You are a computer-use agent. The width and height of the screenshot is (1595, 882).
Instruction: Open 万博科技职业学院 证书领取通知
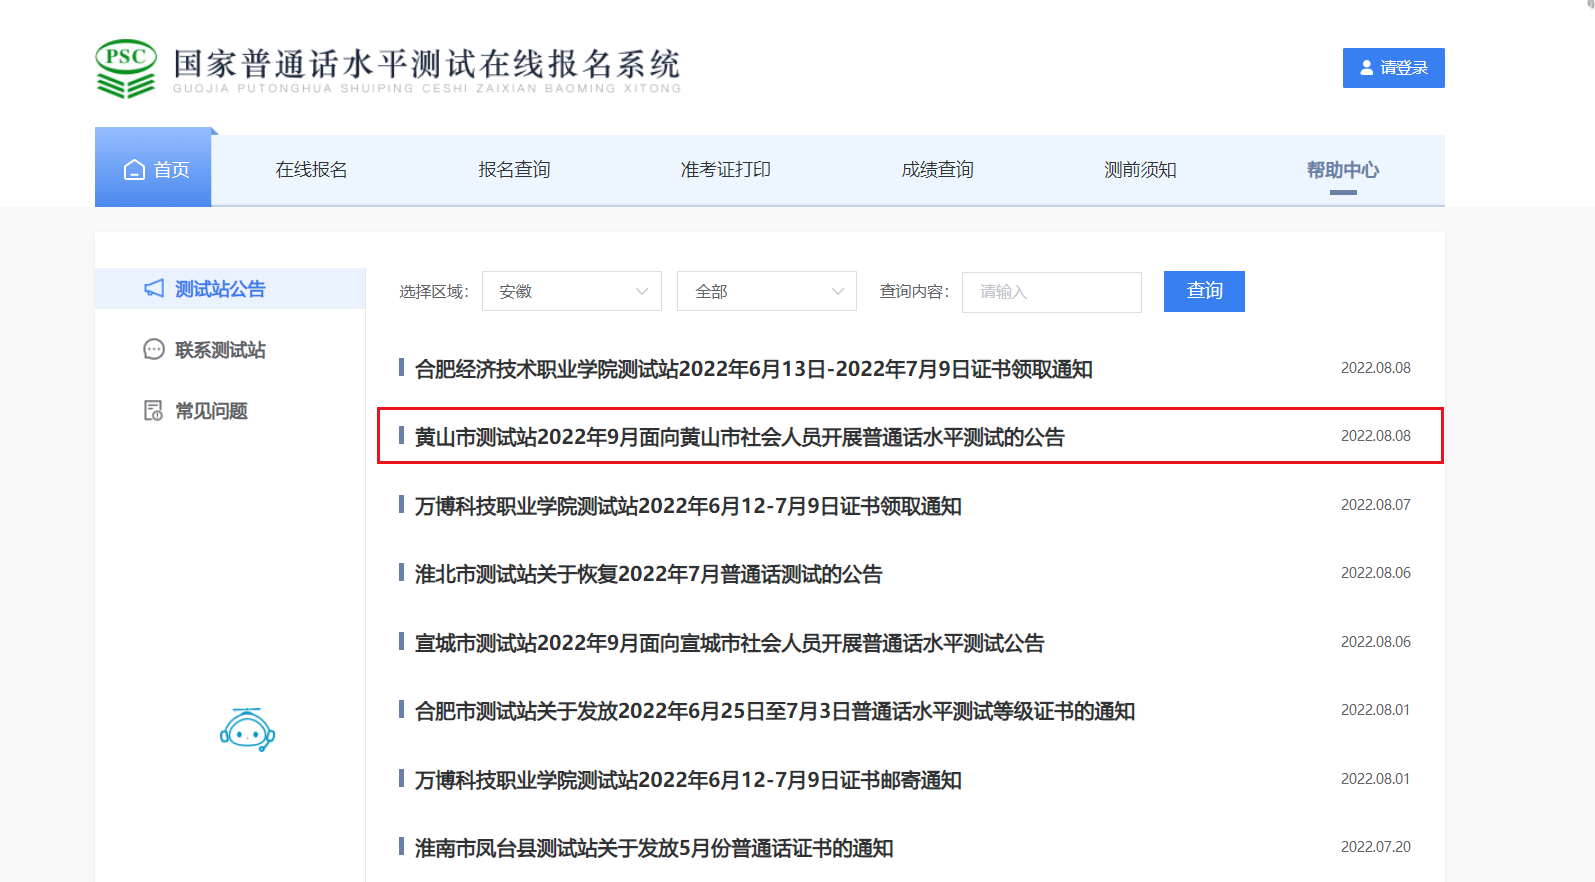pyautogui.click(x=688, y=506)
